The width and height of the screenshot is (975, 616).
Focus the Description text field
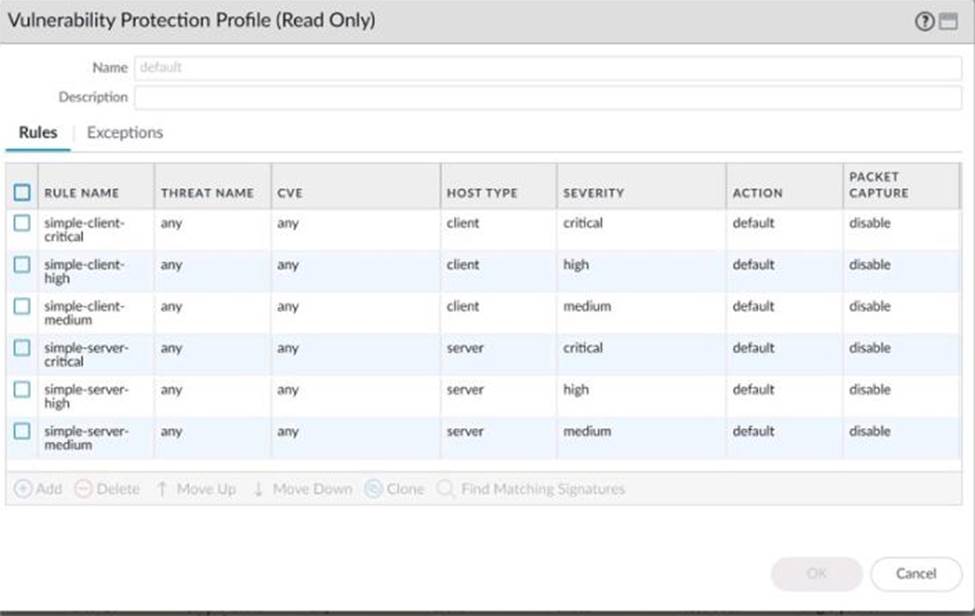coord(546,97)
